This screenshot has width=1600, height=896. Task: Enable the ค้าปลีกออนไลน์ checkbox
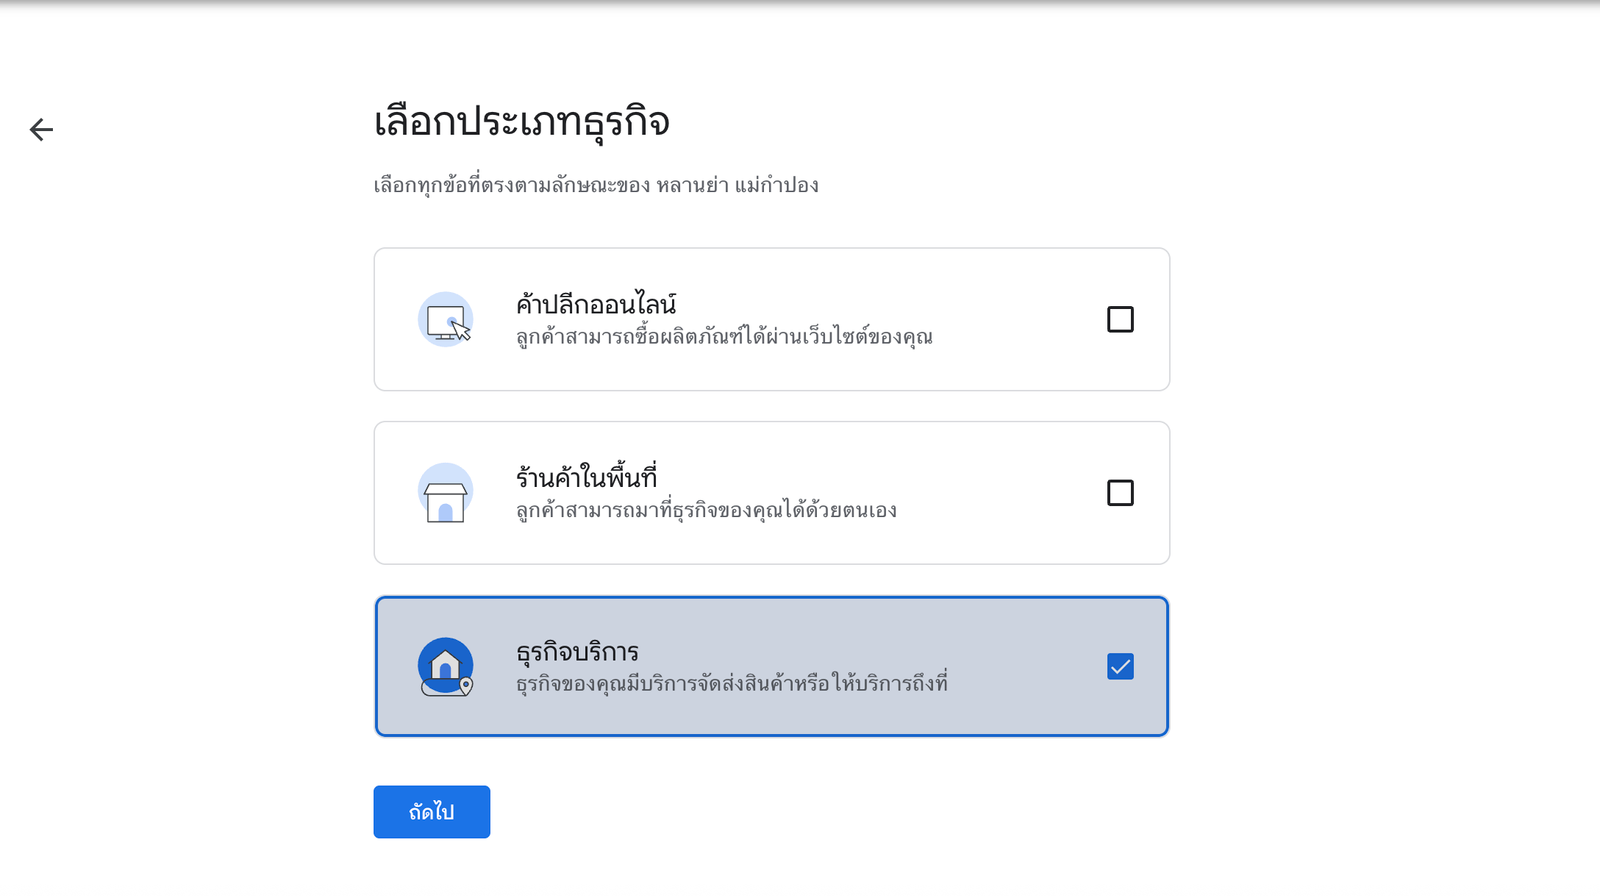(1120, 319)
